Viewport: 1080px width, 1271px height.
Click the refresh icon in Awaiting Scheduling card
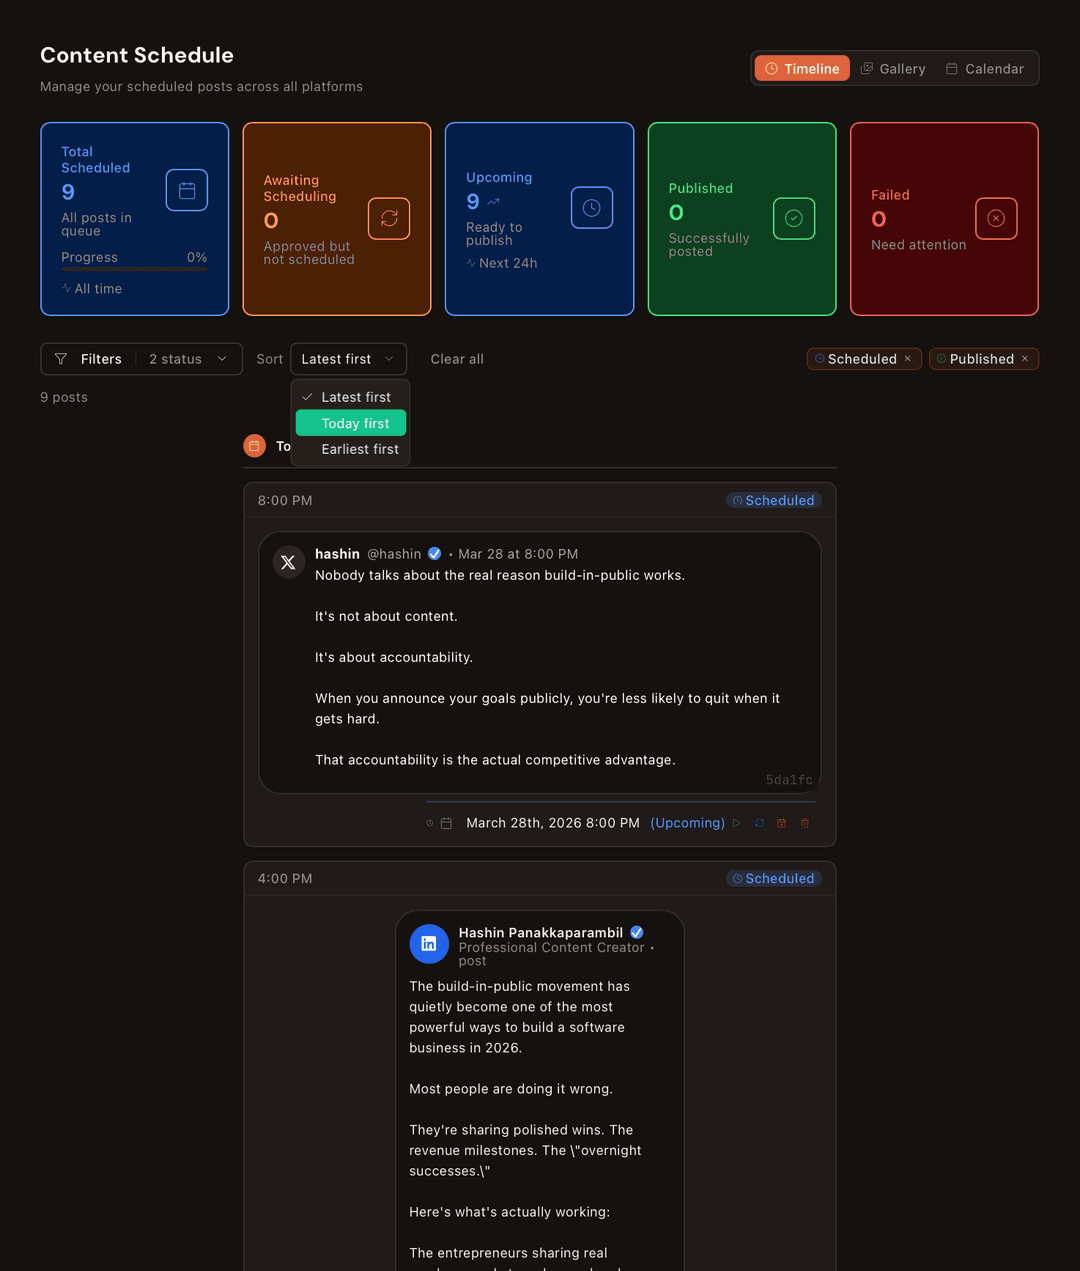point(389,218)
